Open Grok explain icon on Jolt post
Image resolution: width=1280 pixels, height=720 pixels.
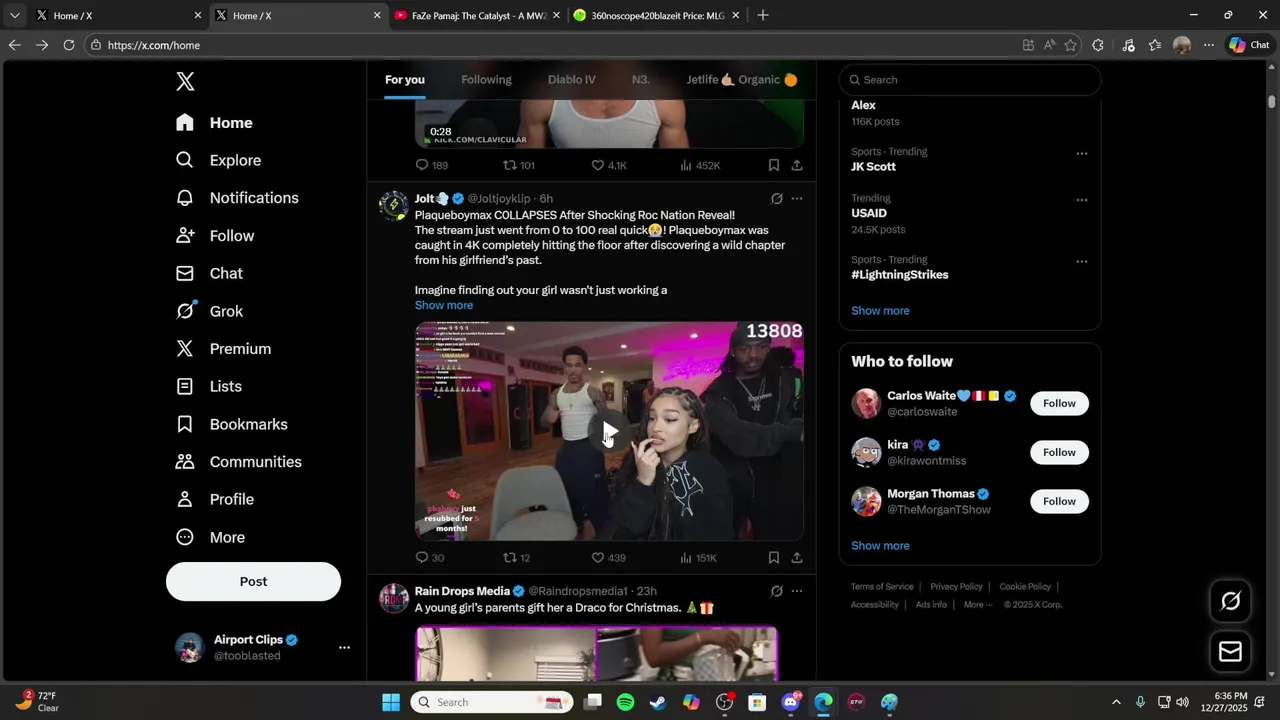pos(776,199)
